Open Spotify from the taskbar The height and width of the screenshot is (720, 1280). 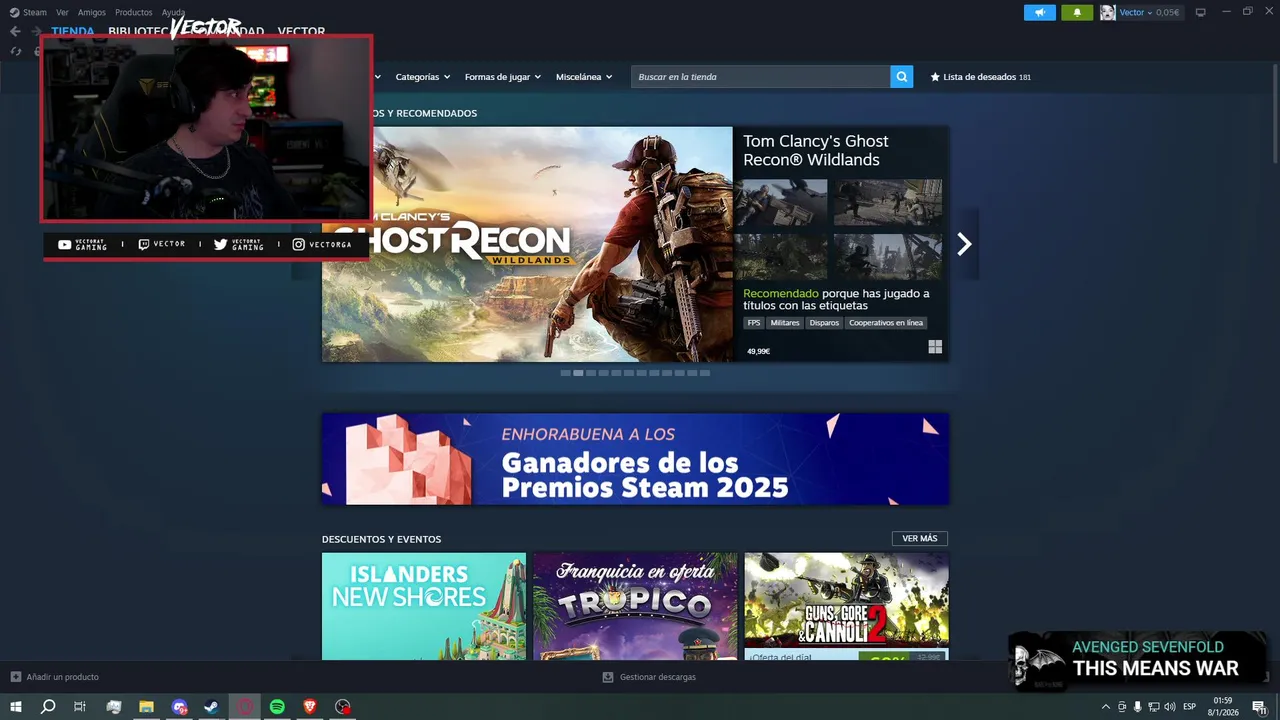[x=277, y=707]
